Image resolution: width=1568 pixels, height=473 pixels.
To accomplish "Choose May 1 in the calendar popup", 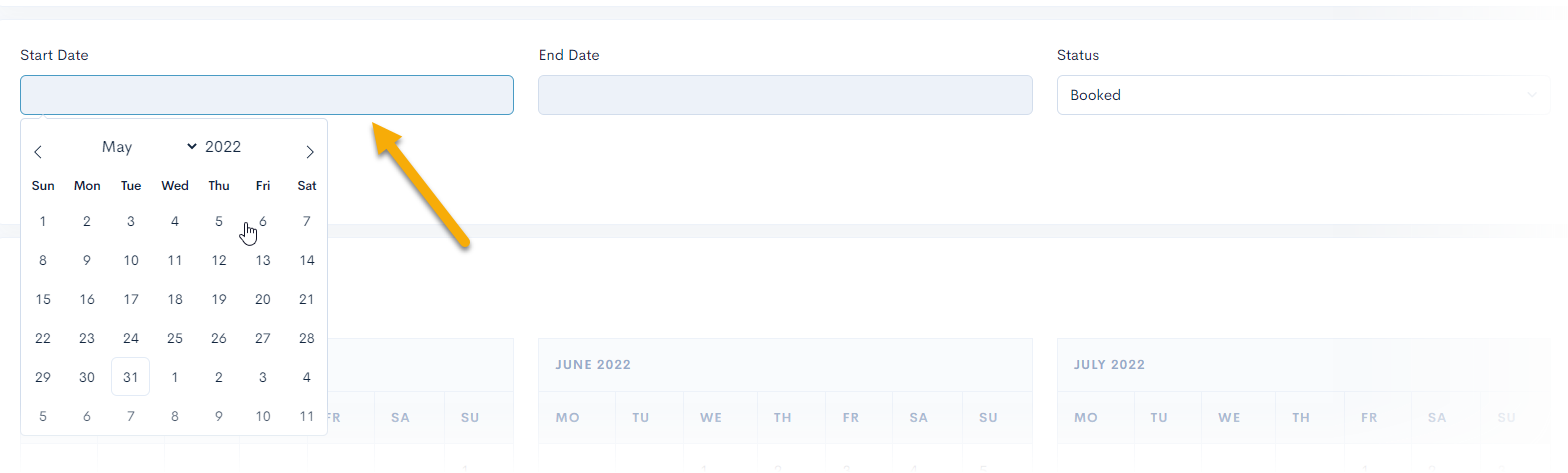I will [43, 222].
